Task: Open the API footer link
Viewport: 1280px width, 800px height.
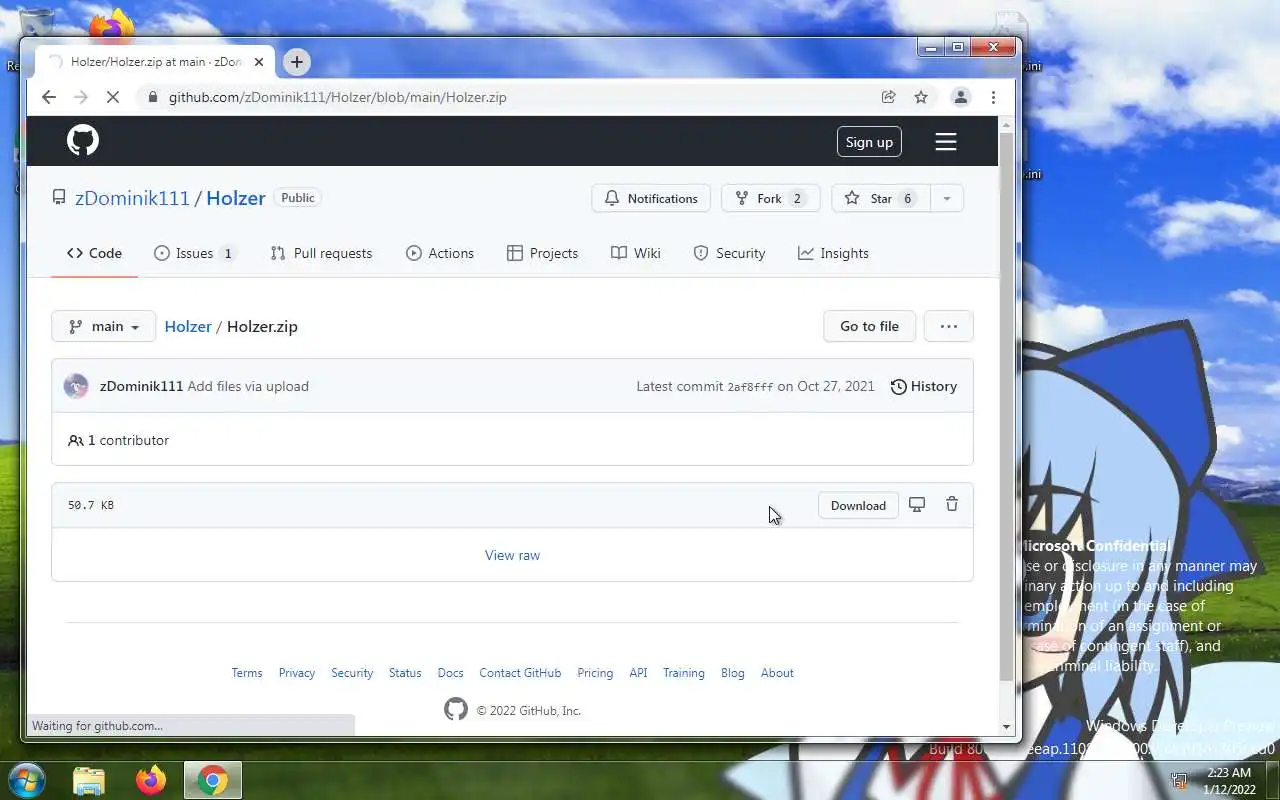Action: 638,673
